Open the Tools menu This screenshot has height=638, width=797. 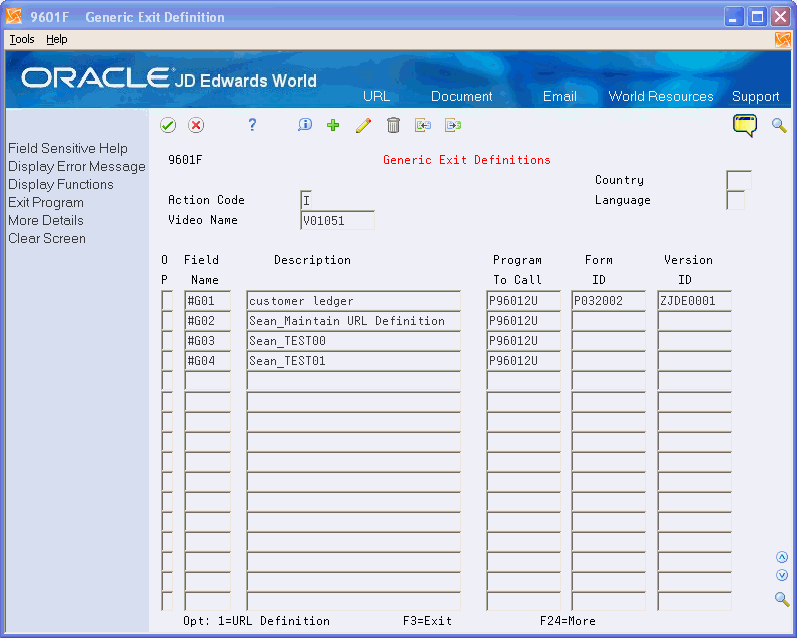[22, 39]
